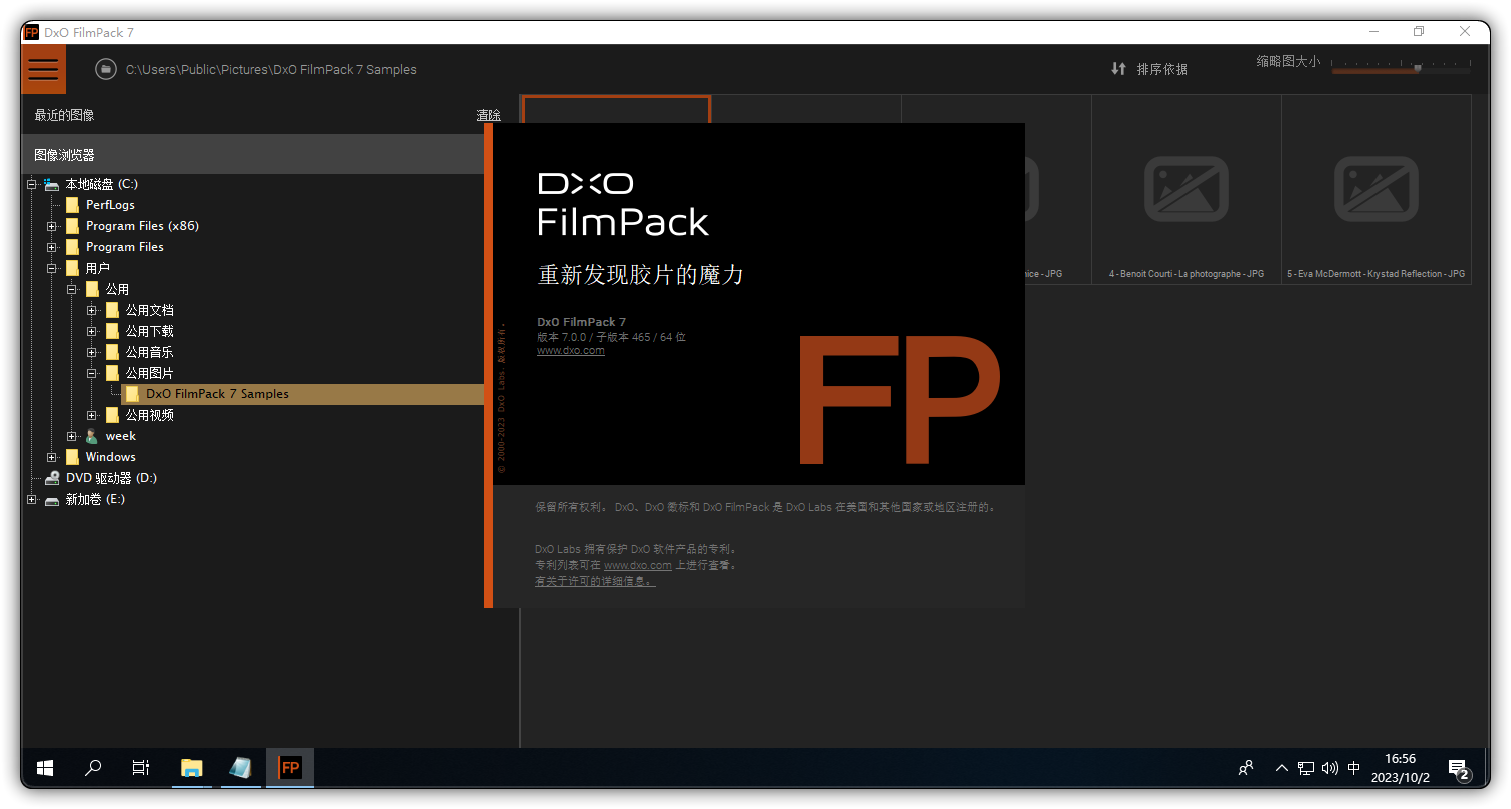Select the PerfLogs folder
1511x809 pixels.
point(110,205)
